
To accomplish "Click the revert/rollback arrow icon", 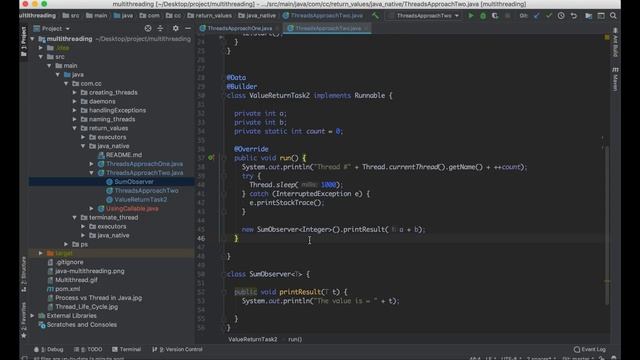I will [573, 16].
